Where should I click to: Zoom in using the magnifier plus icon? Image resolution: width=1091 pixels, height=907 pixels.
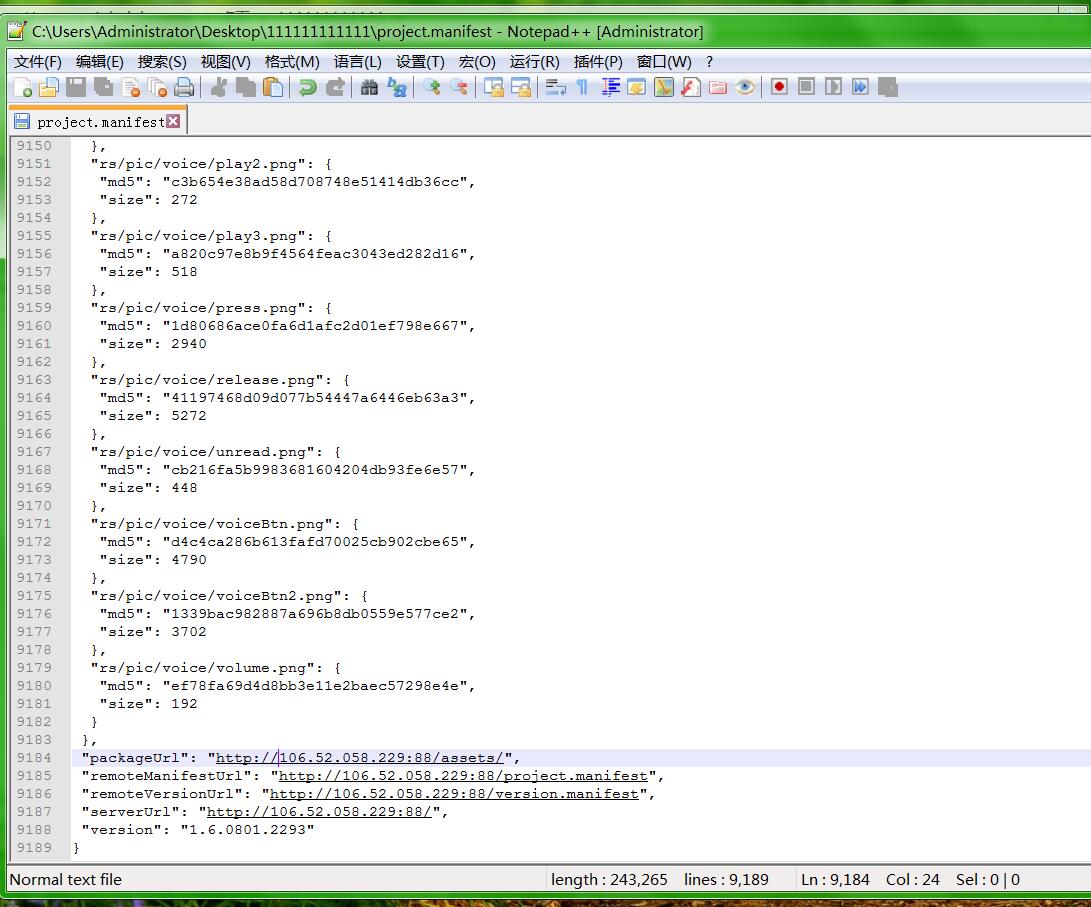(431, 88)
